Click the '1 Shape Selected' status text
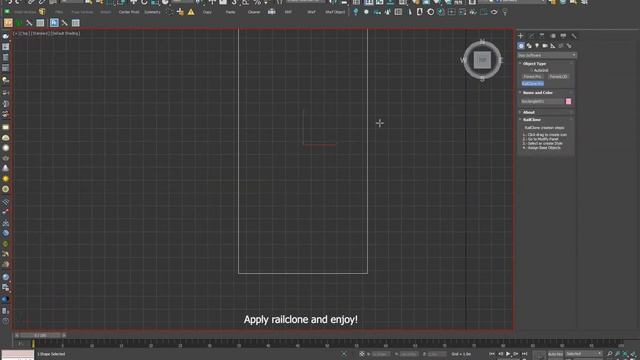Viewport: 640px width, 360px height. pos(51,354)
